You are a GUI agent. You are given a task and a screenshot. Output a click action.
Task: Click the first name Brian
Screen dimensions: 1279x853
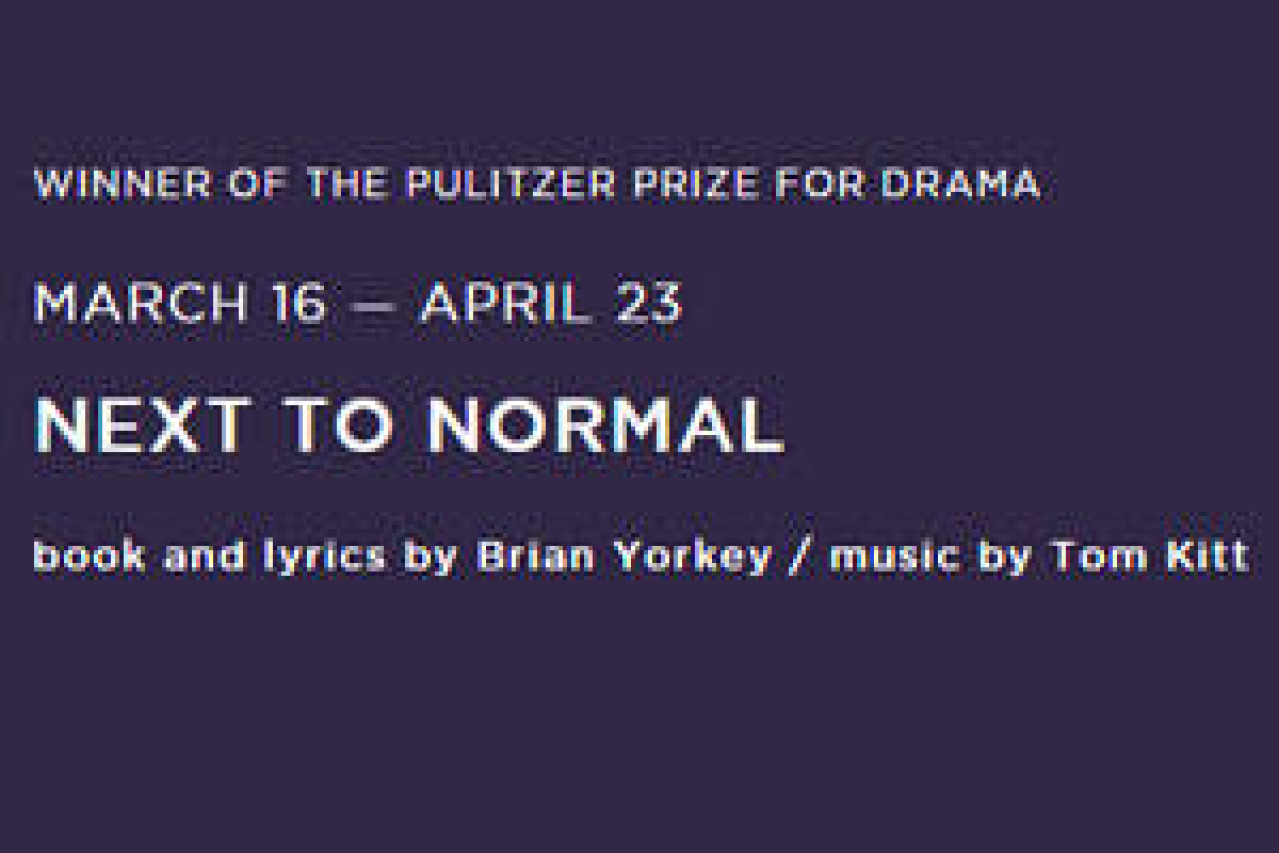(x=535, y=557)
